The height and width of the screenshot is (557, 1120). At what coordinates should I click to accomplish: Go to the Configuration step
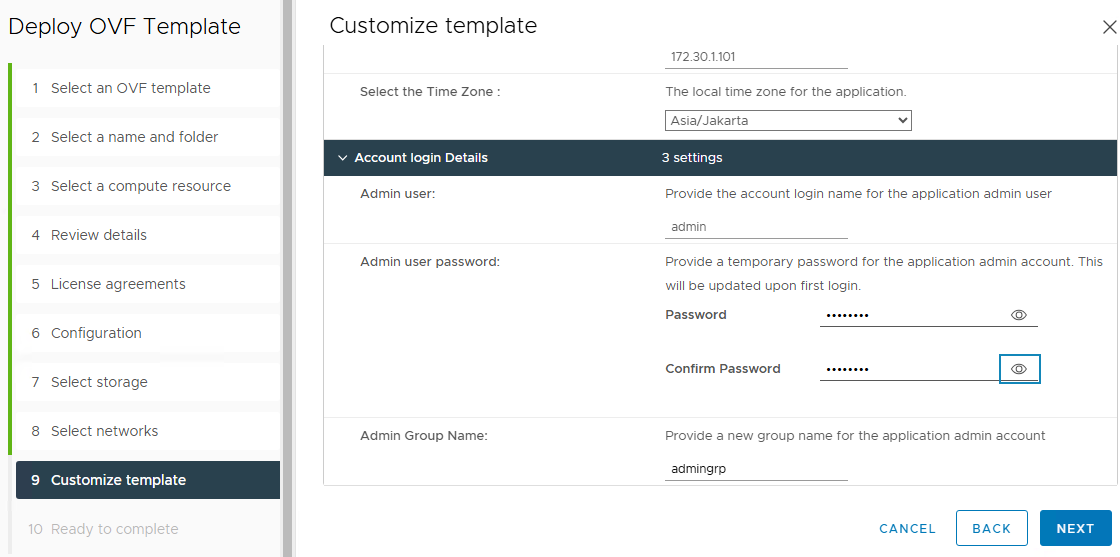tap(96, 333)
